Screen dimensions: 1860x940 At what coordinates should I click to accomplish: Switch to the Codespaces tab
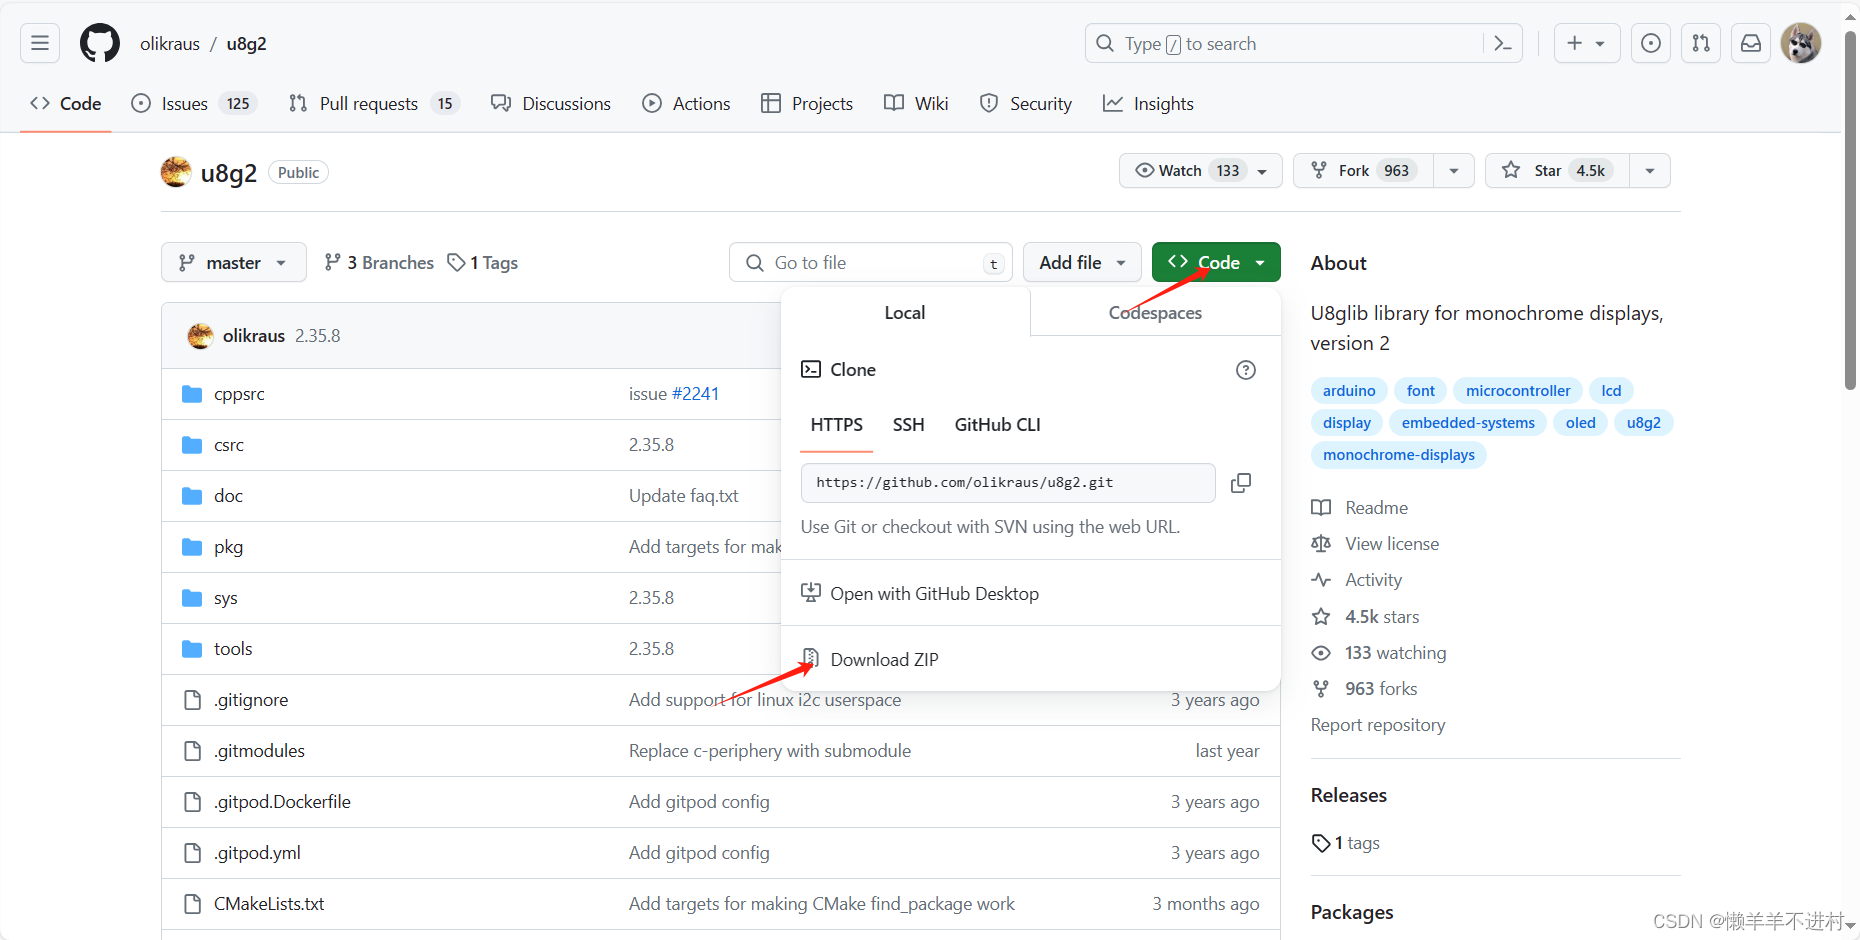[x=1155, y=313]
